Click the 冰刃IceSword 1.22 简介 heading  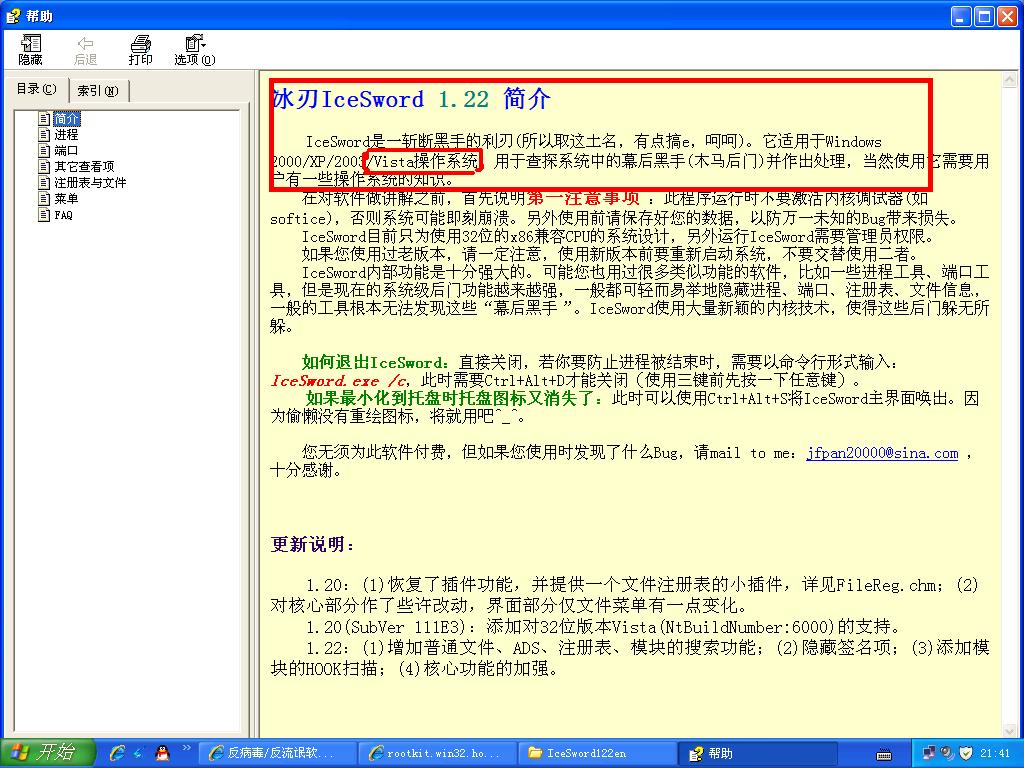[x=411, y=99]
